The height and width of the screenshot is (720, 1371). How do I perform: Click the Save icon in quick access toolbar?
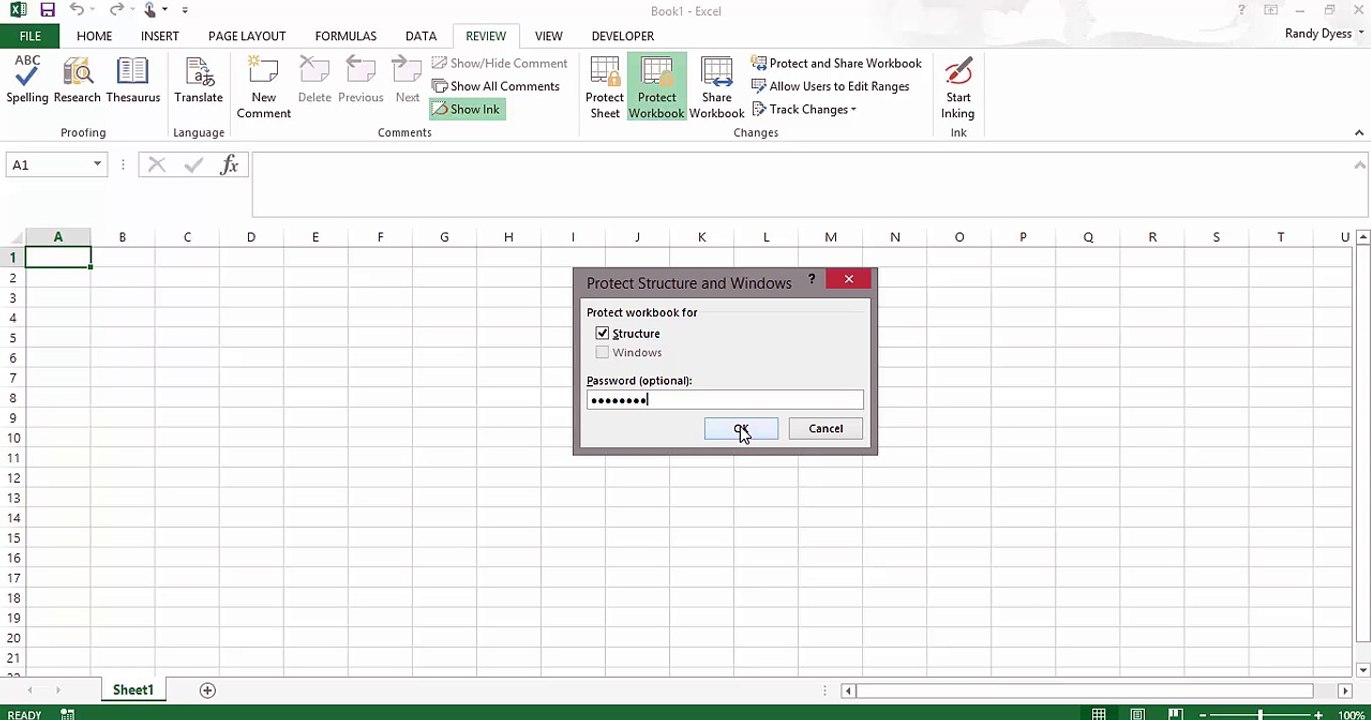pyautogui.click(x=47, y=10)
